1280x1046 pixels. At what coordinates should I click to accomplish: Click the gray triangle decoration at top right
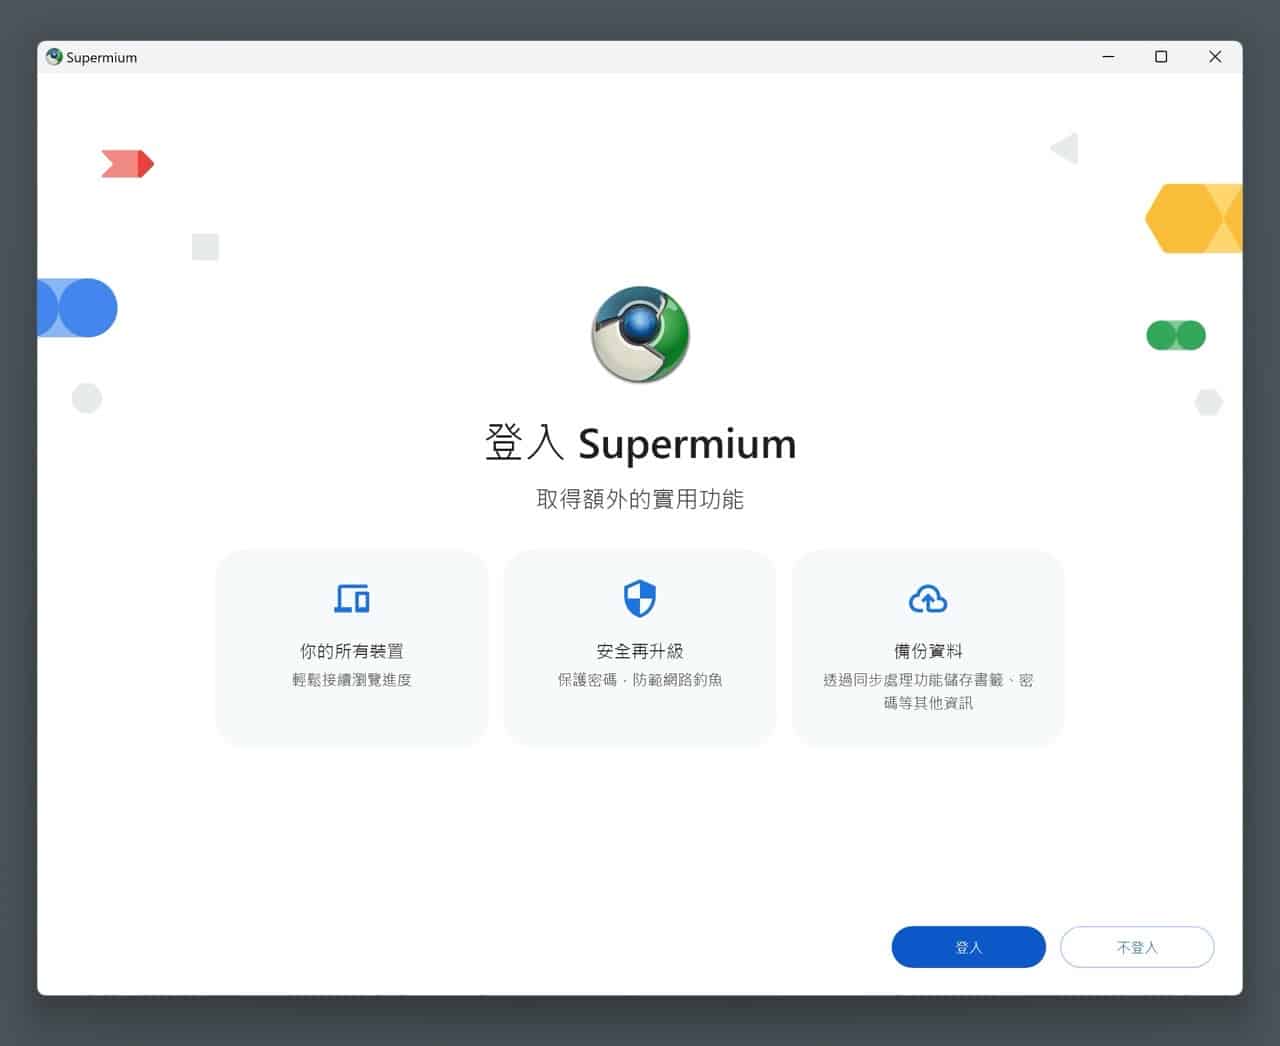pyautogui.click(x=1065, y=149)
